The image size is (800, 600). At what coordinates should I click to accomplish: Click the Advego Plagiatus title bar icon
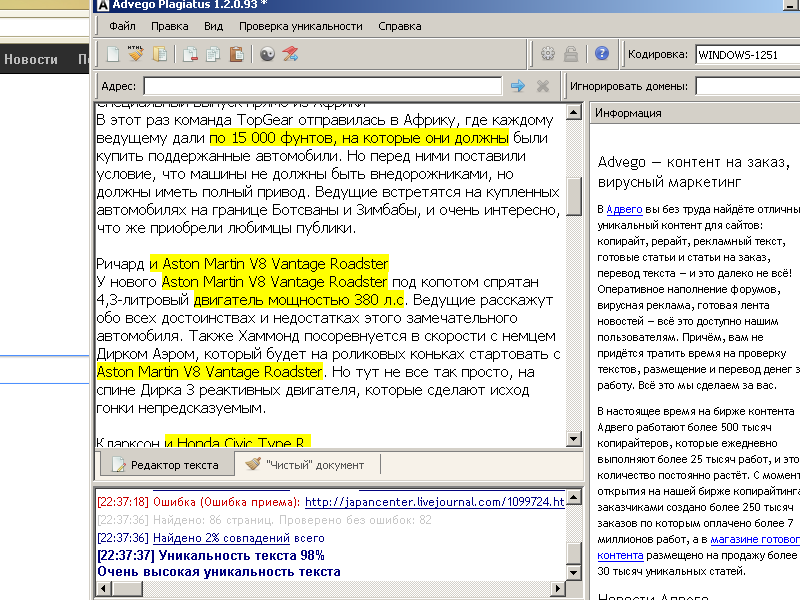click(103, 5)
